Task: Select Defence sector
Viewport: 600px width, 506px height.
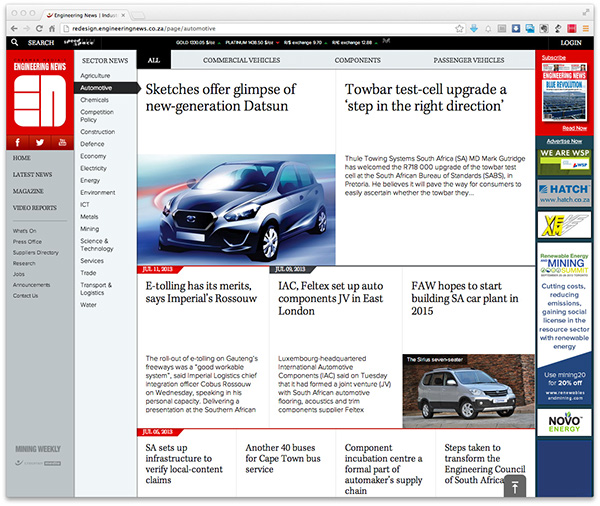Action: (x=92, y=144)
